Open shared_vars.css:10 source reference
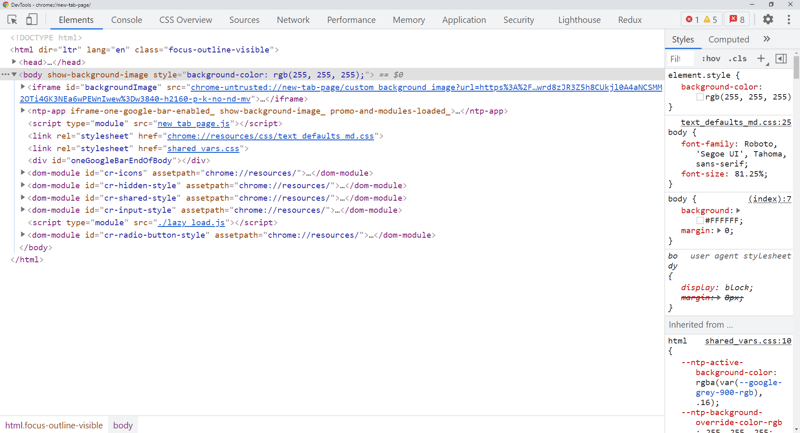 748,341
